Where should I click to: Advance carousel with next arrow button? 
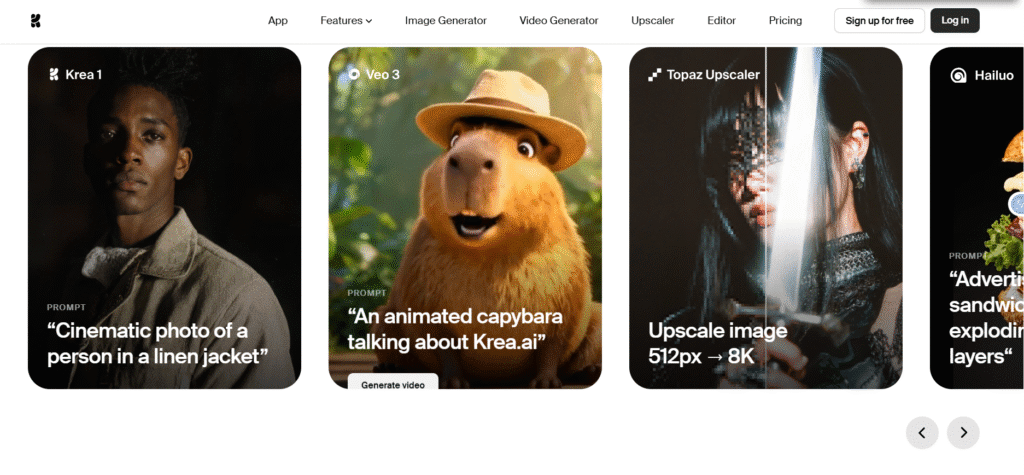click(x=963, y=432)
